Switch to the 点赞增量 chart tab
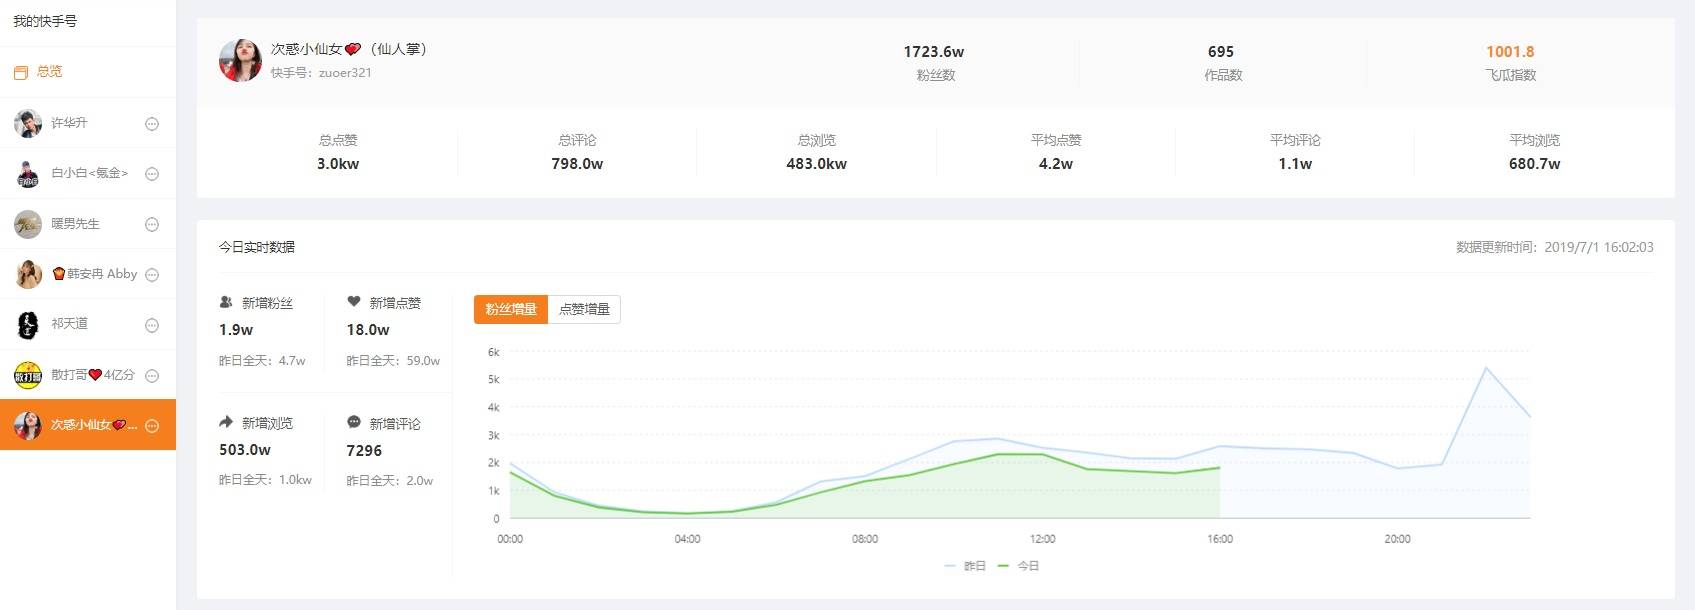The height and width of the screenshot is (610, 1695). 584,310
